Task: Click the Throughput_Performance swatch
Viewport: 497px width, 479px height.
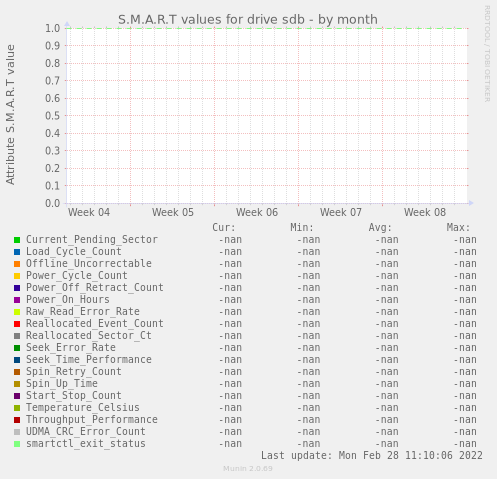Action: point(17,420)
